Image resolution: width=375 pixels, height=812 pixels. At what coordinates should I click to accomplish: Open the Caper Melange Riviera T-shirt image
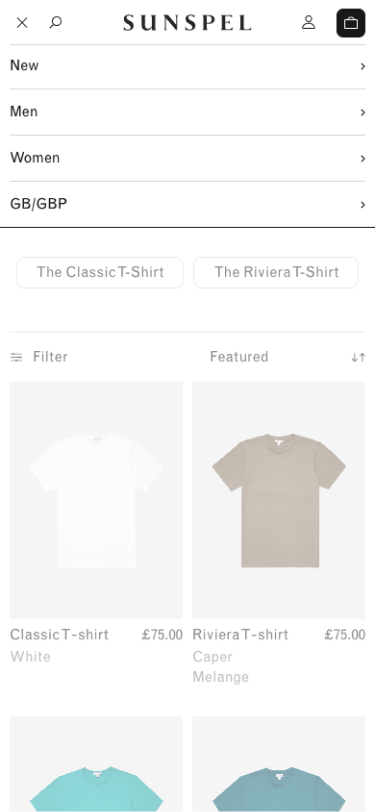[x=279, y=500]
